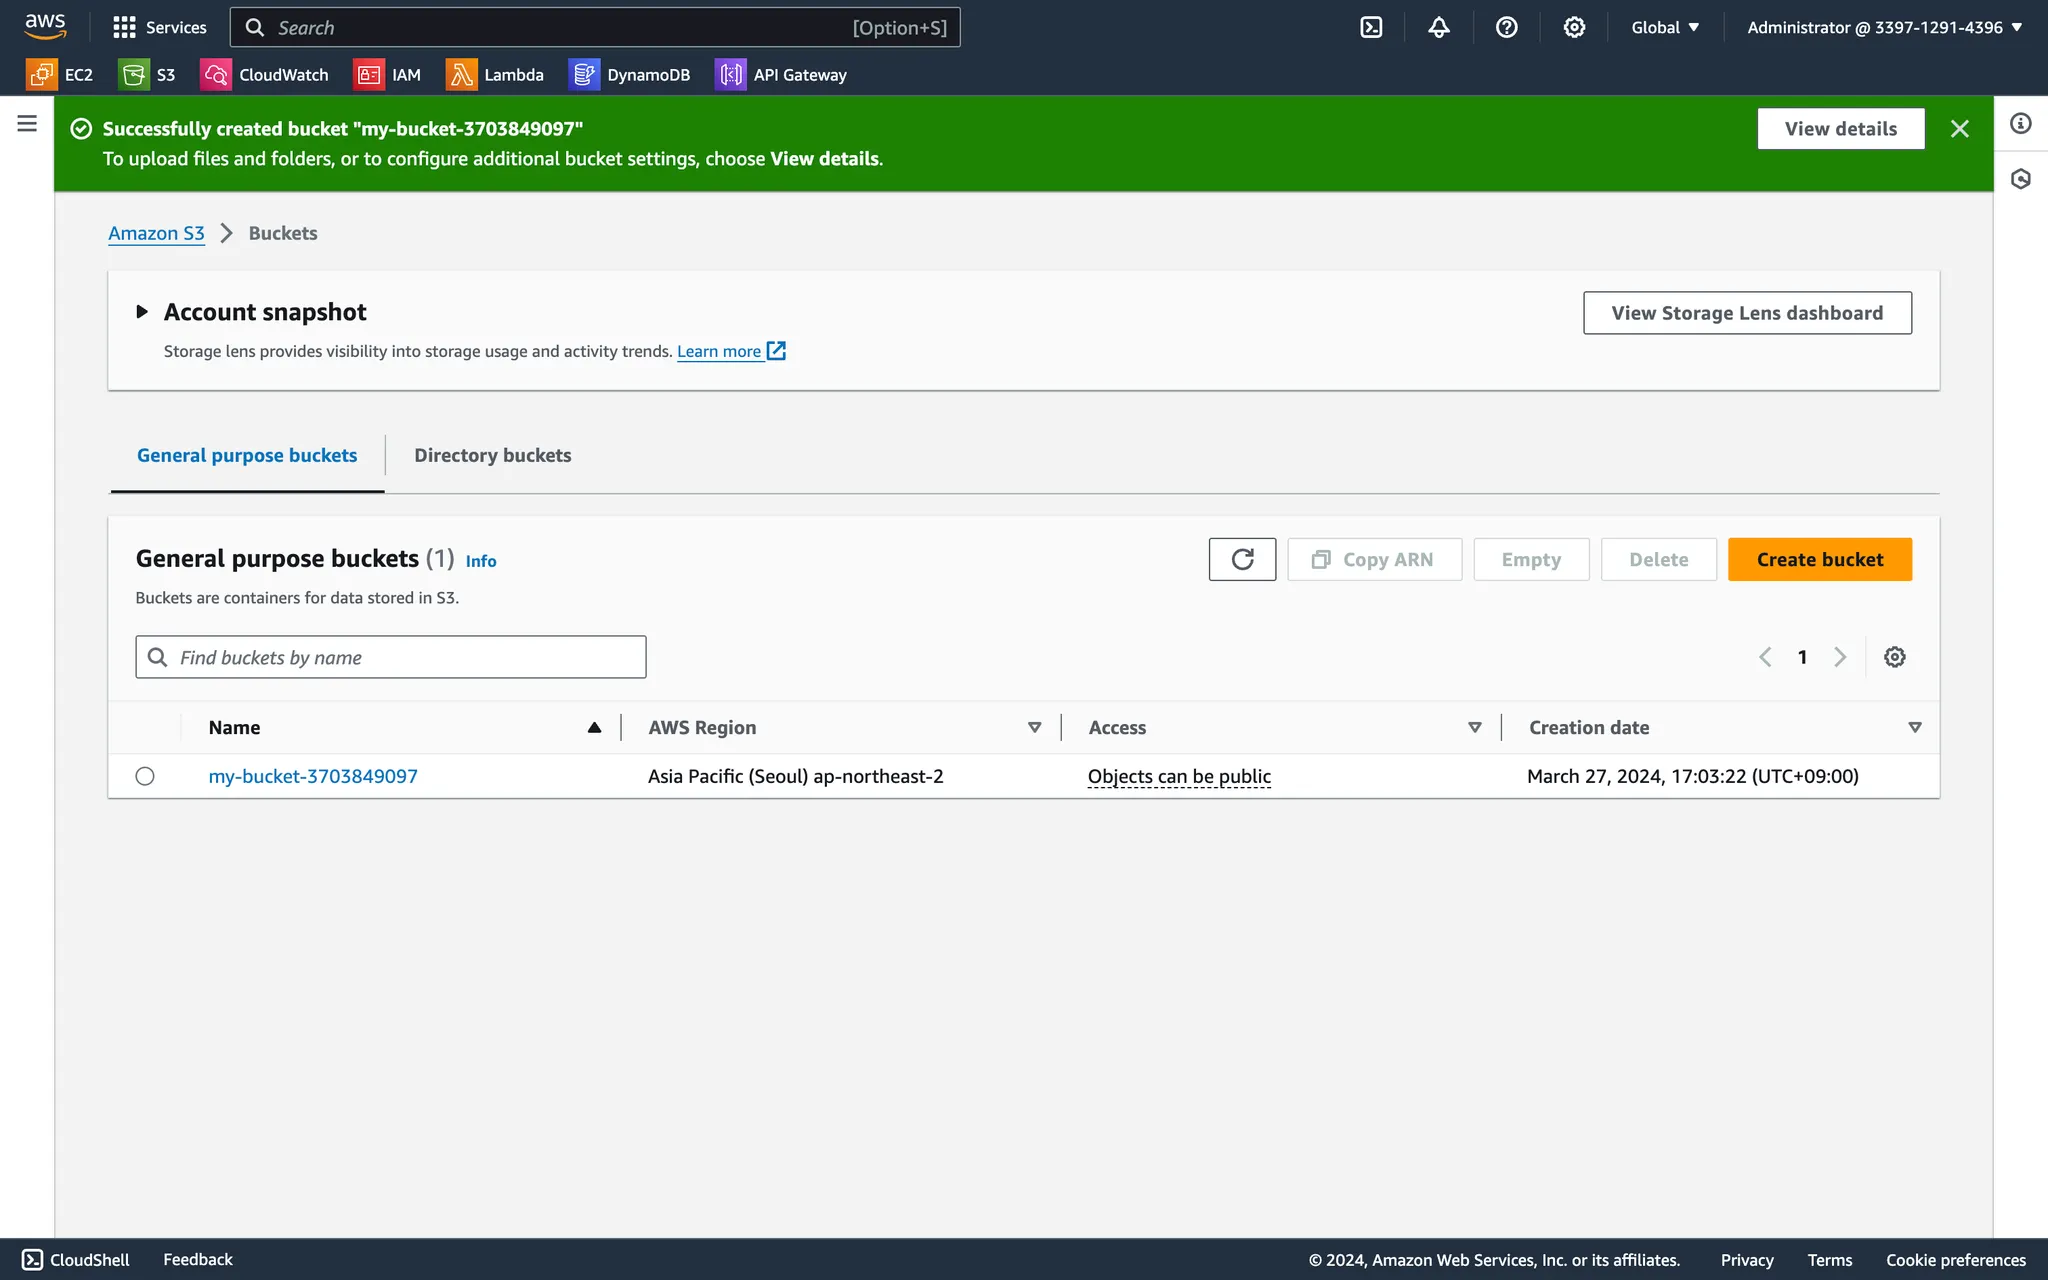2048x1280 pixels.
Task: Open the my-bucket-3703849097 link
Action: [313, 776]
